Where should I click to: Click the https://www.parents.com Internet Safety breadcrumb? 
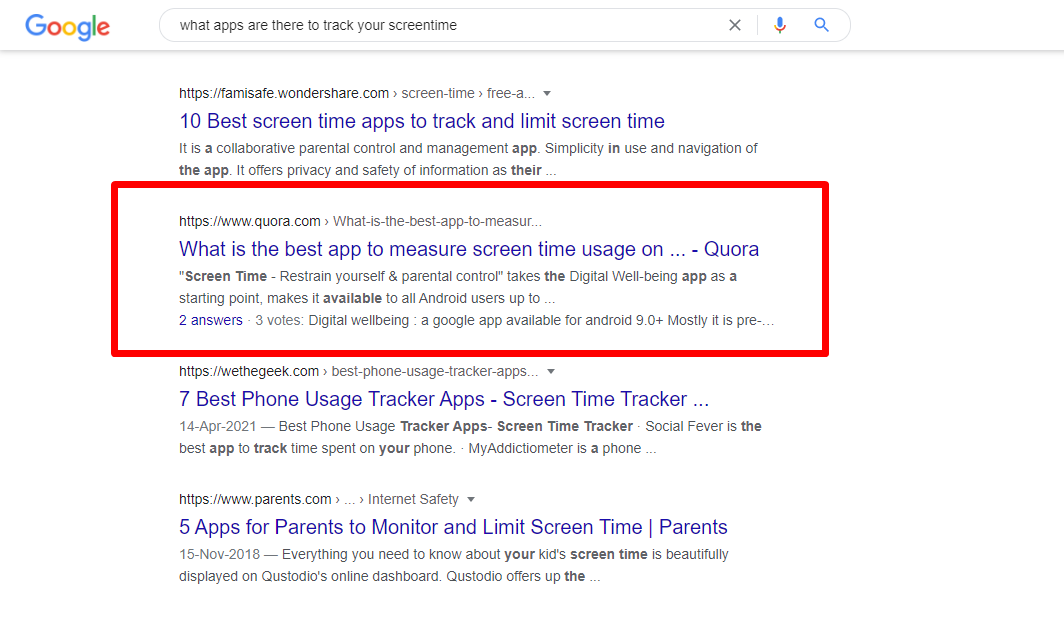[319, 499]
